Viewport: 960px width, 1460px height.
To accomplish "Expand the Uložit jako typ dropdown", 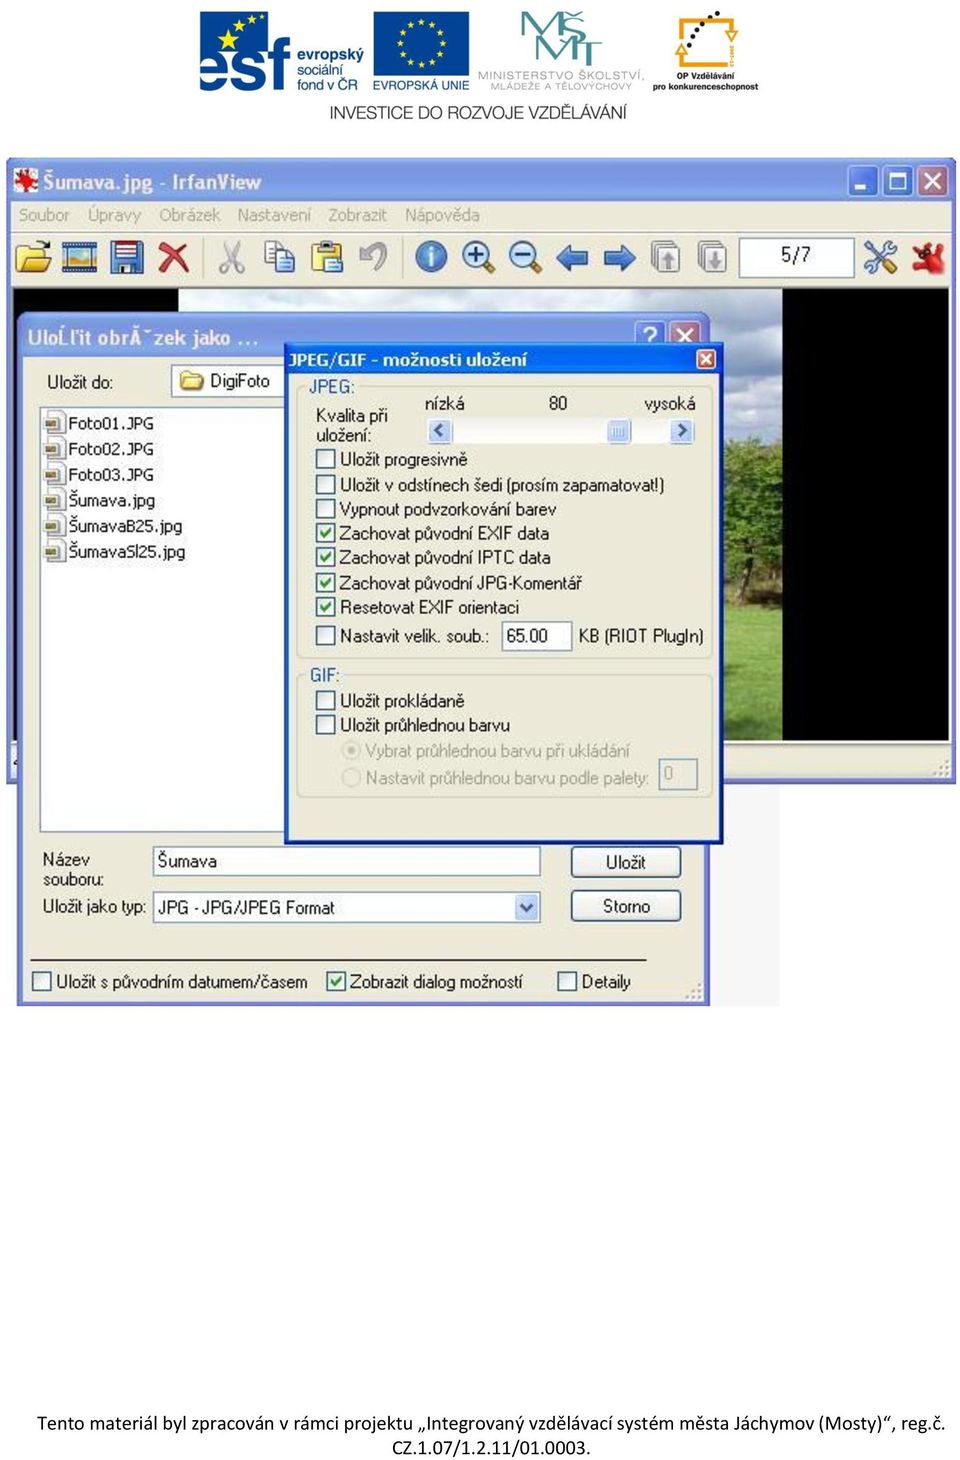I will [527, 907].
